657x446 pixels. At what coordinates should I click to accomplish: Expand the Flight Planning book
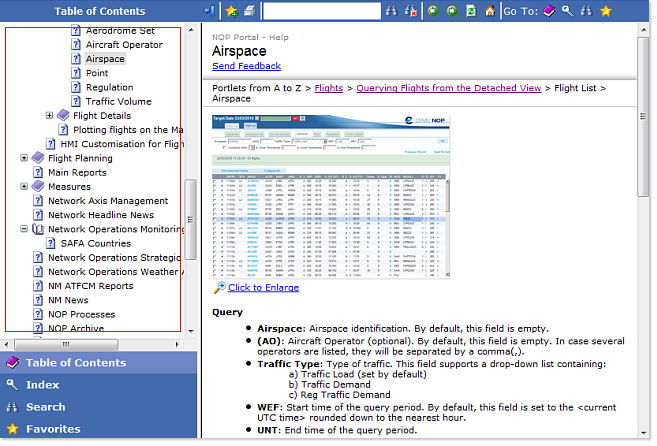click(x=25, y=158)
